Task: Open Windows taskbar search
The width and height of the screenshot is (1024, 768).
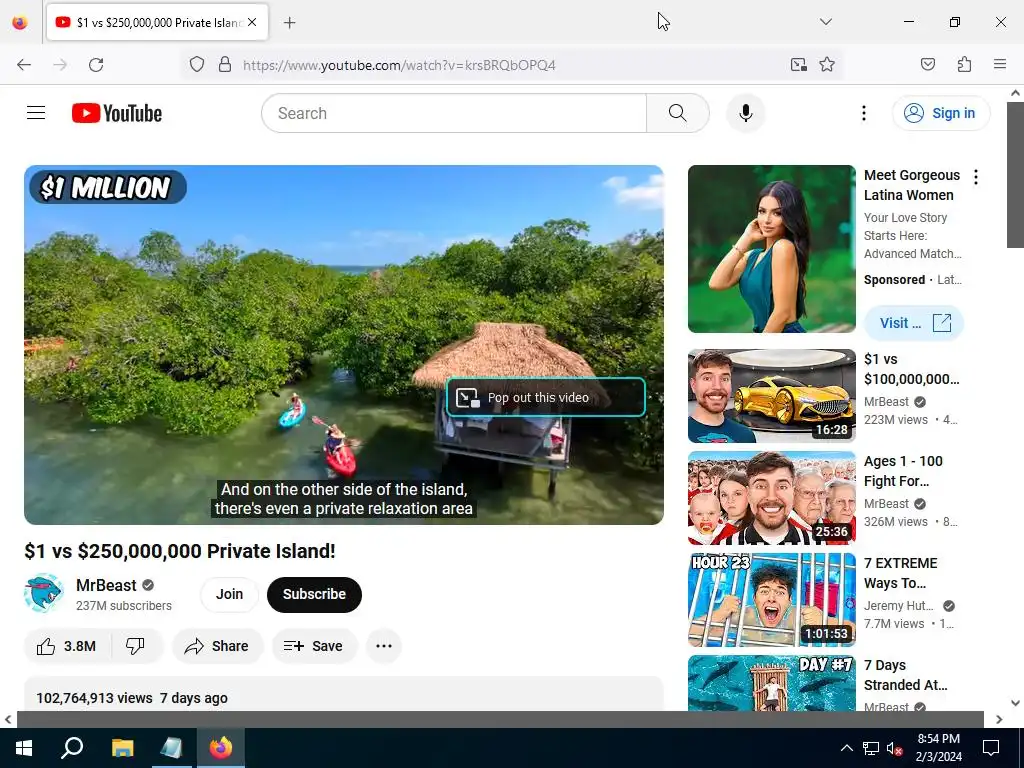Action: (72, 748)
